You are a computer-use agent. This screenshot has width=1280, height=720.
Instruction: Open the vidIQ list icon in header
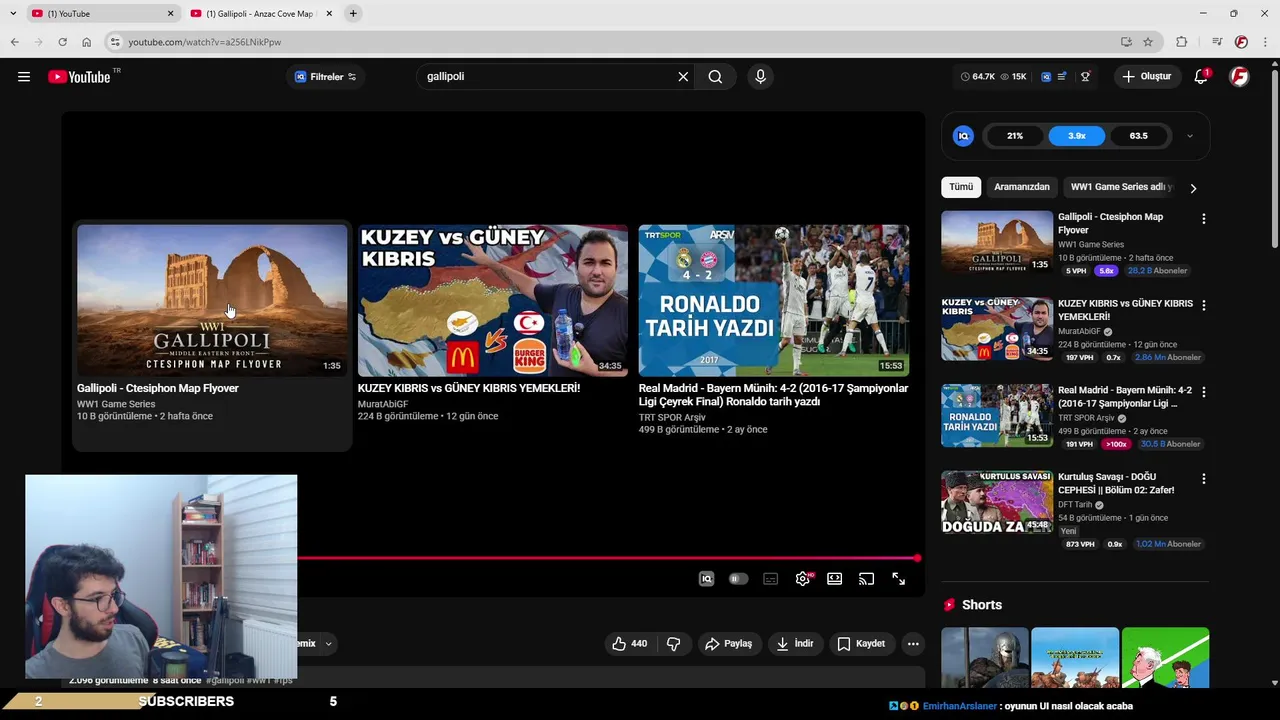[1062, 77]
